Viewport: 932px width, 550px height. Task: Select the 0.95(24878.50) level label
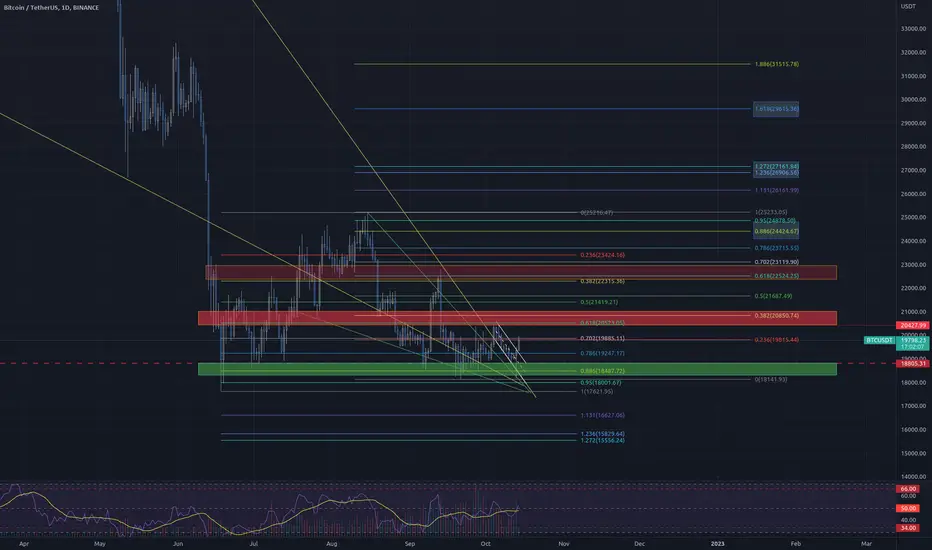(774, 221)
